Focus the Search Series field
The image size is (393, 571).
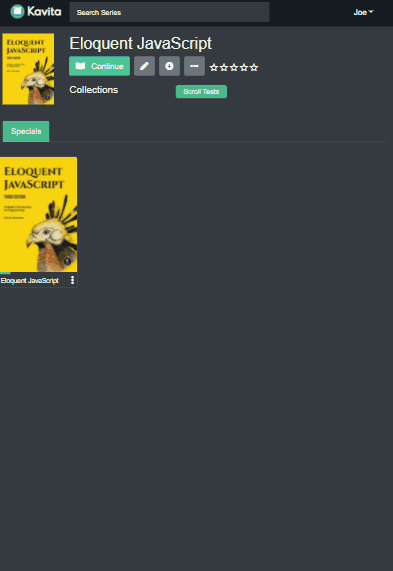[169, 12]
